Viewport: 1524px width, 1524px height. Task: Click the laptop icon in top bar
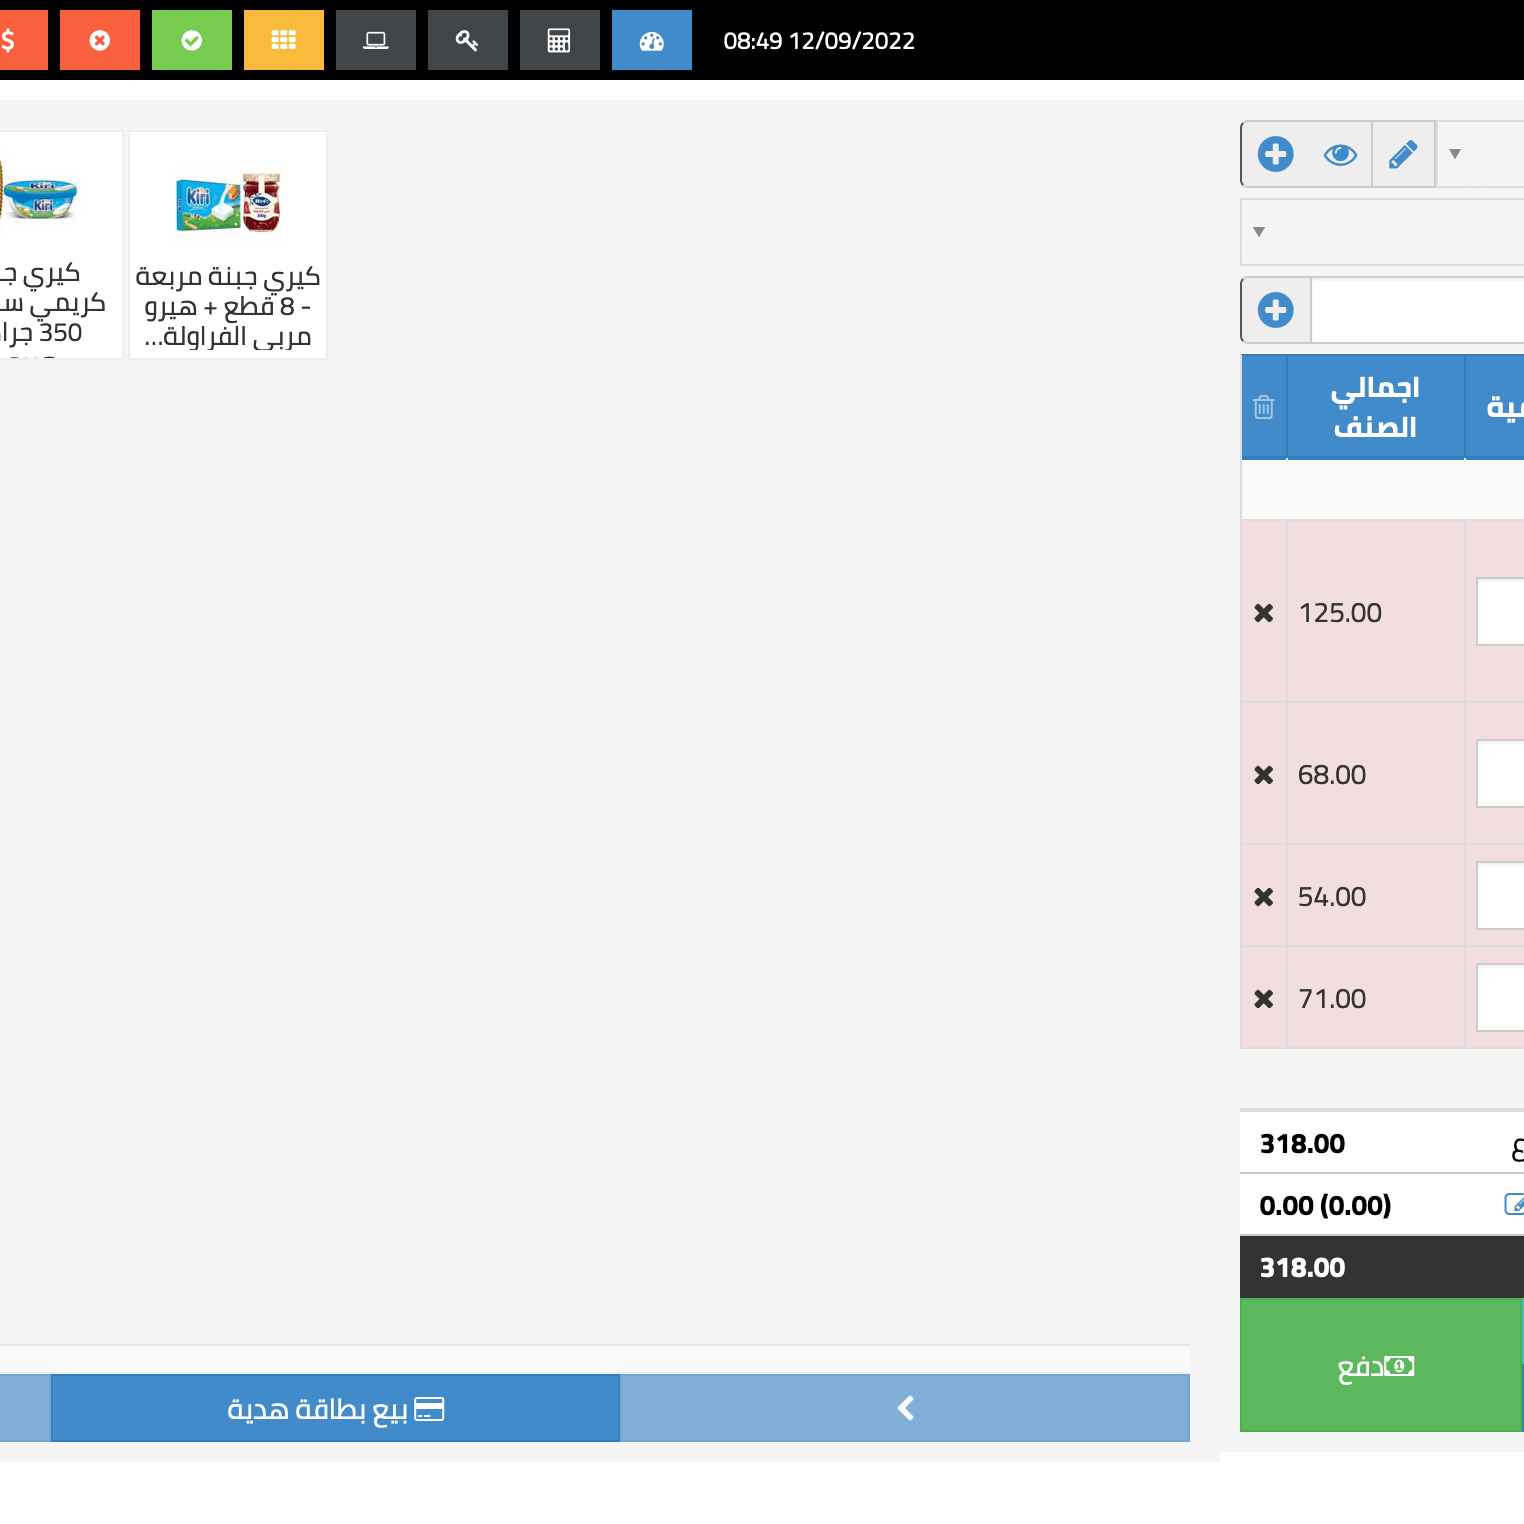(376, 40)
